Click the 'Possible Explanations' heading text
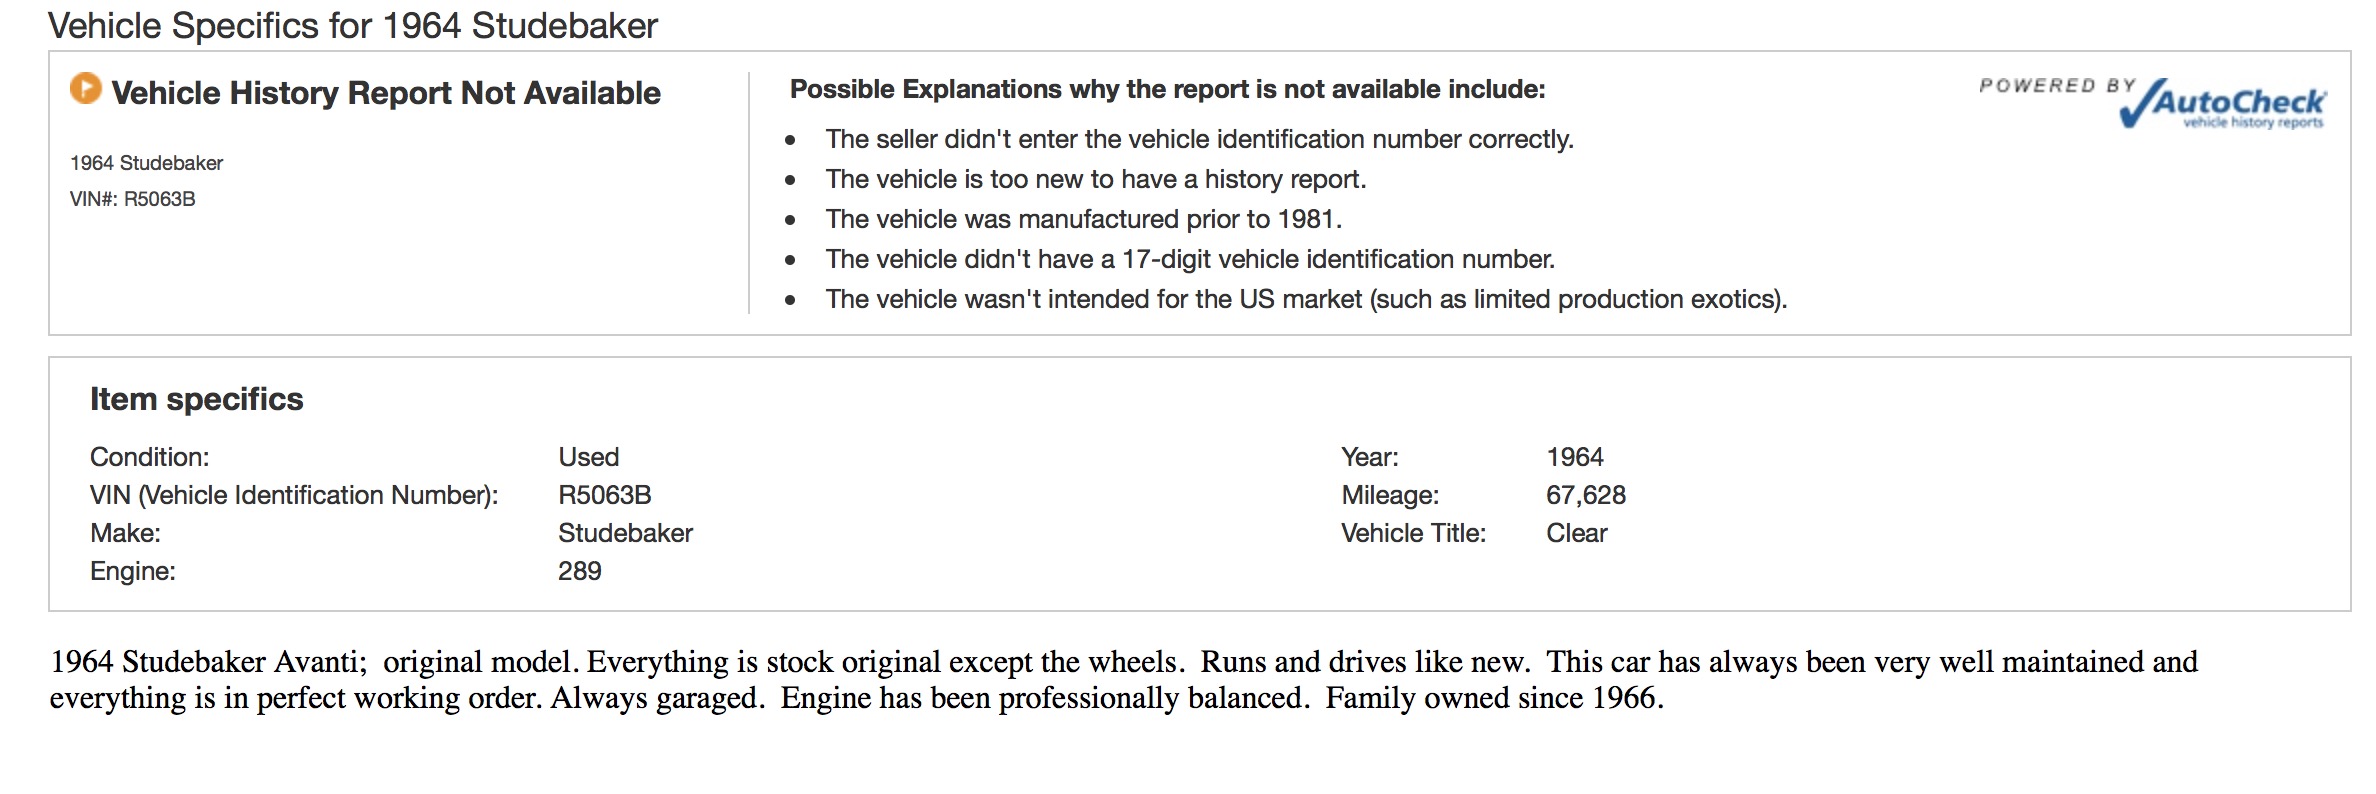The image size is (2376, 794). (1167, 89)
